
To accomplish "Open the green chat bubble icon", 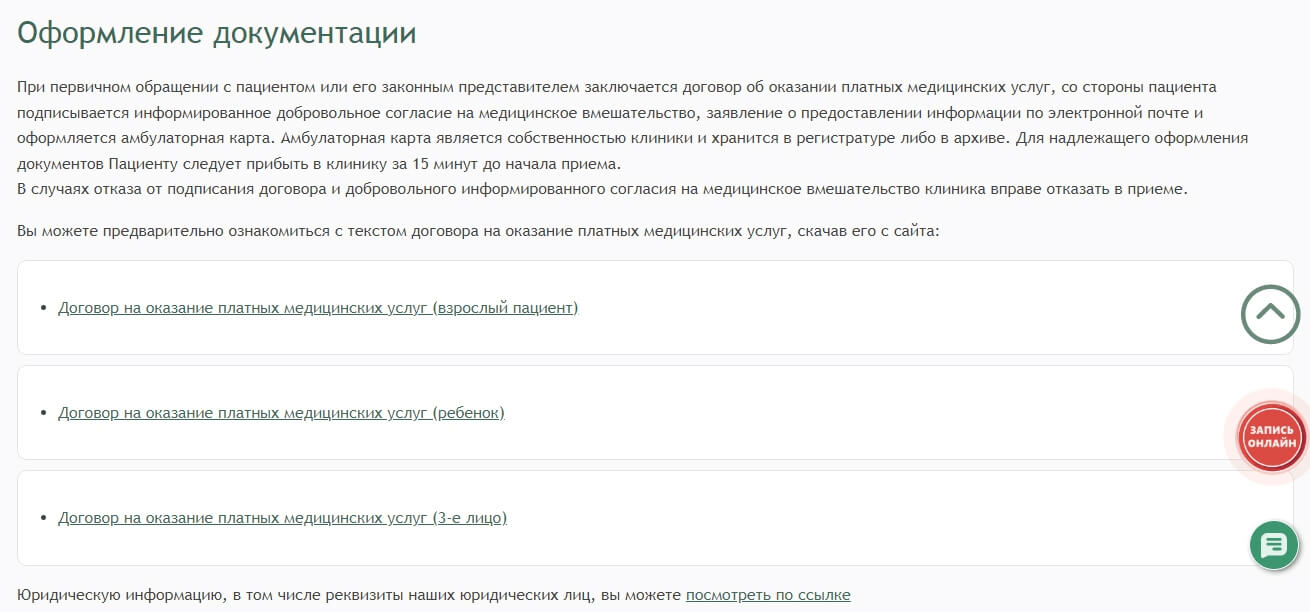I will click(1274, 546).
